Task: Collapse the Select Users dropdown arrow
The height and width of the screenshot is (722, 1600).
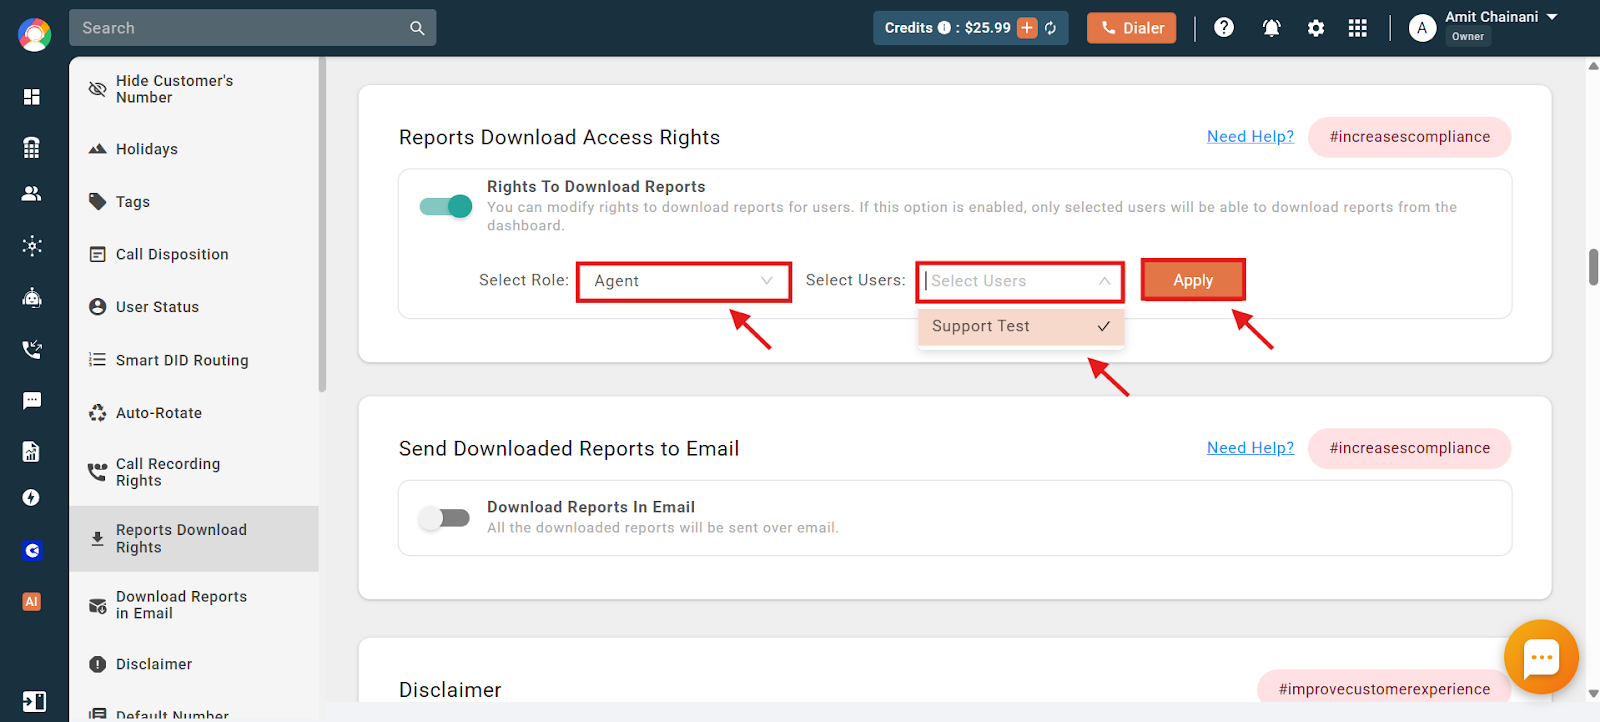Action: (x=1104, y=281)
